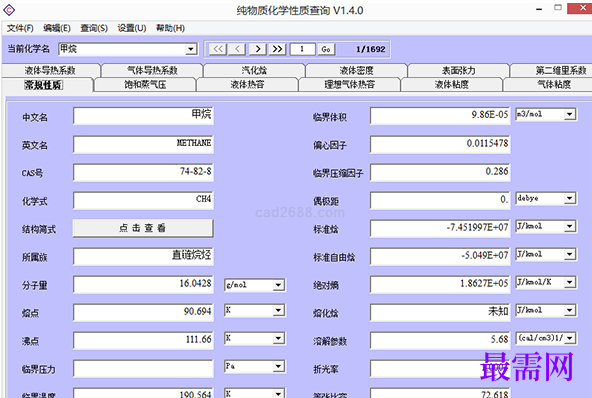
Task: Go to first record with << button
Action: tap(218, 49)
